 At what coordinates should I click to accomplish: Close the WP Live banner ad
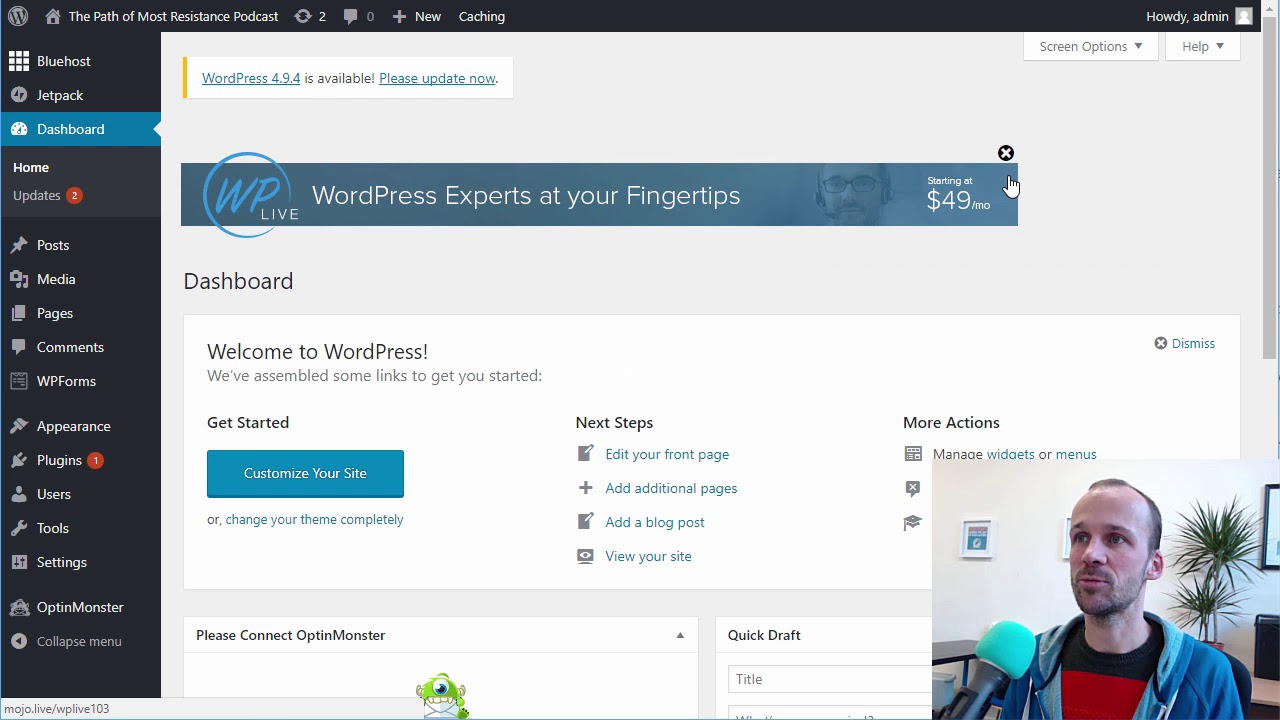(x=1006, y=153)
